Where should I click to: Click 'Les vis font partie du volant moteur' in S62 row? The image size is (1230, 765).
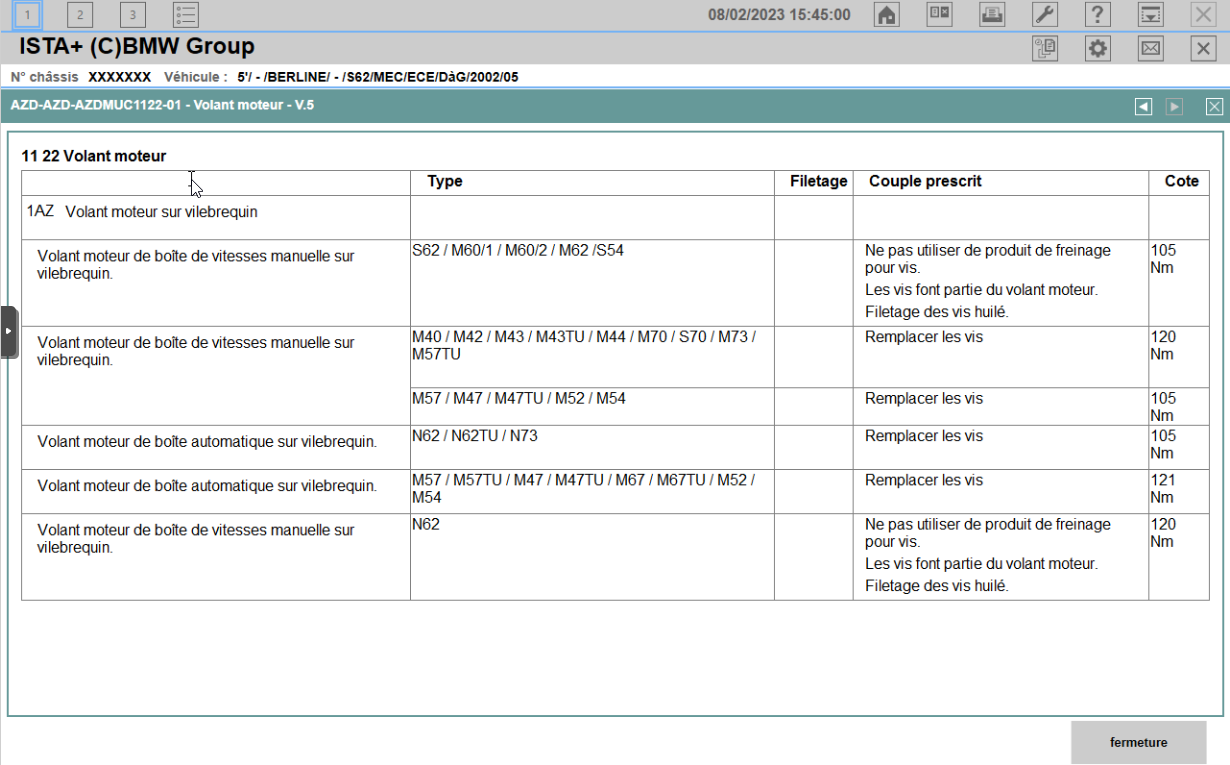pos(981,290)
